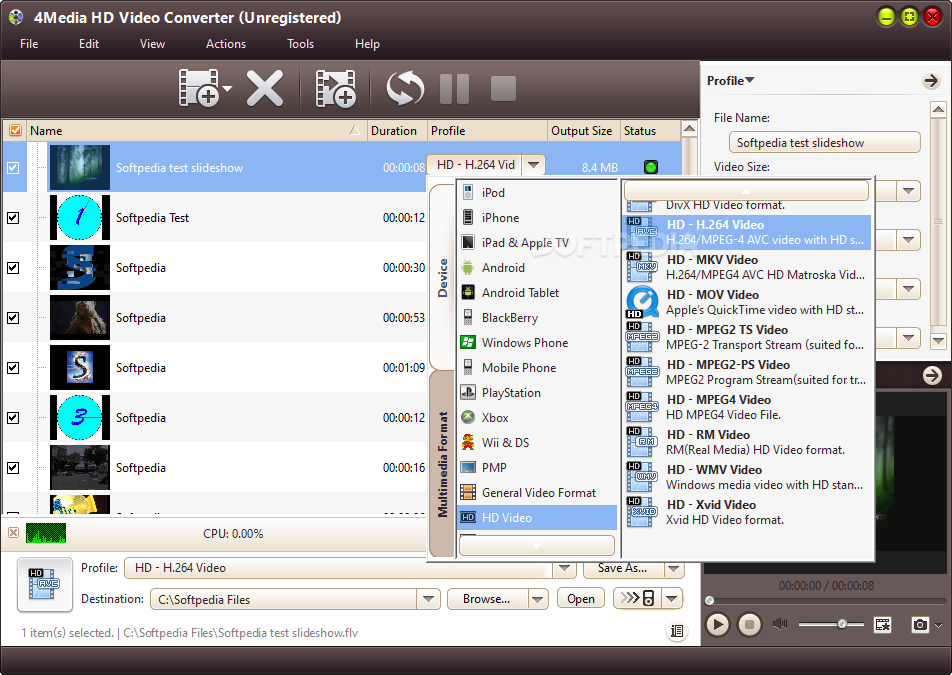
Task: Click the Browse... button
Action: [x=487, y=599]
